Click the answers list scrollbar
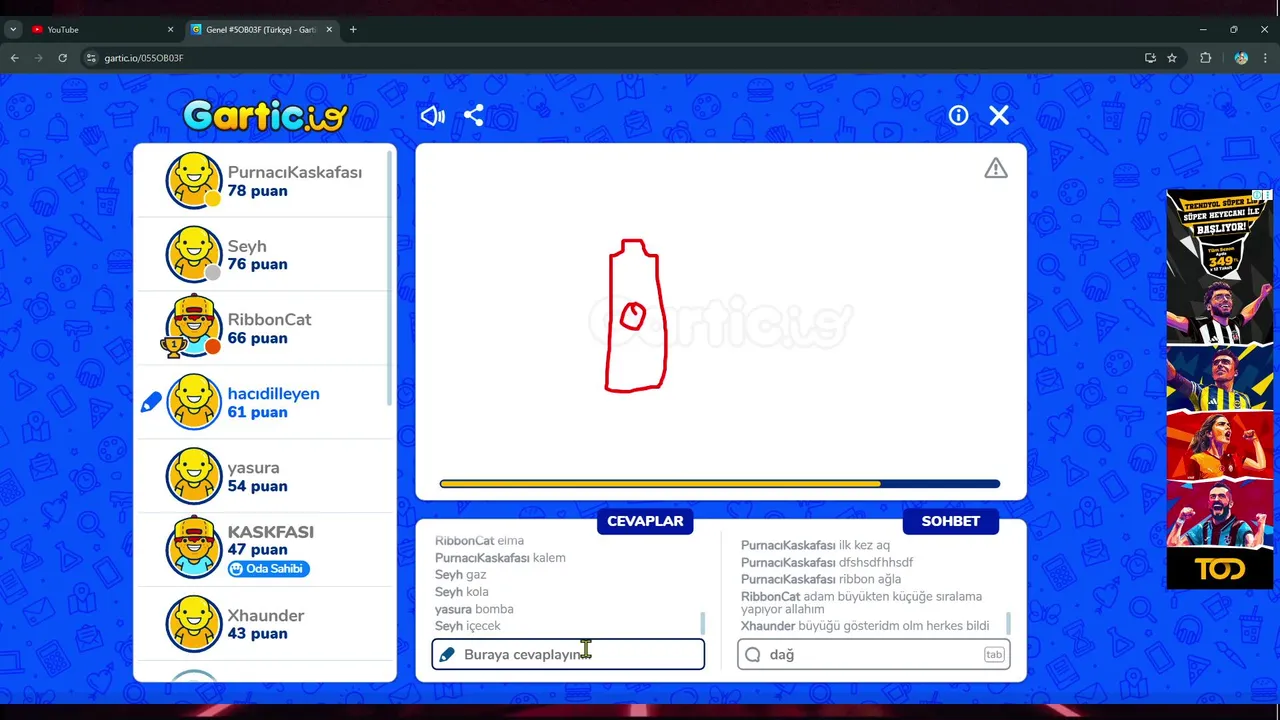 click(702, 623)
